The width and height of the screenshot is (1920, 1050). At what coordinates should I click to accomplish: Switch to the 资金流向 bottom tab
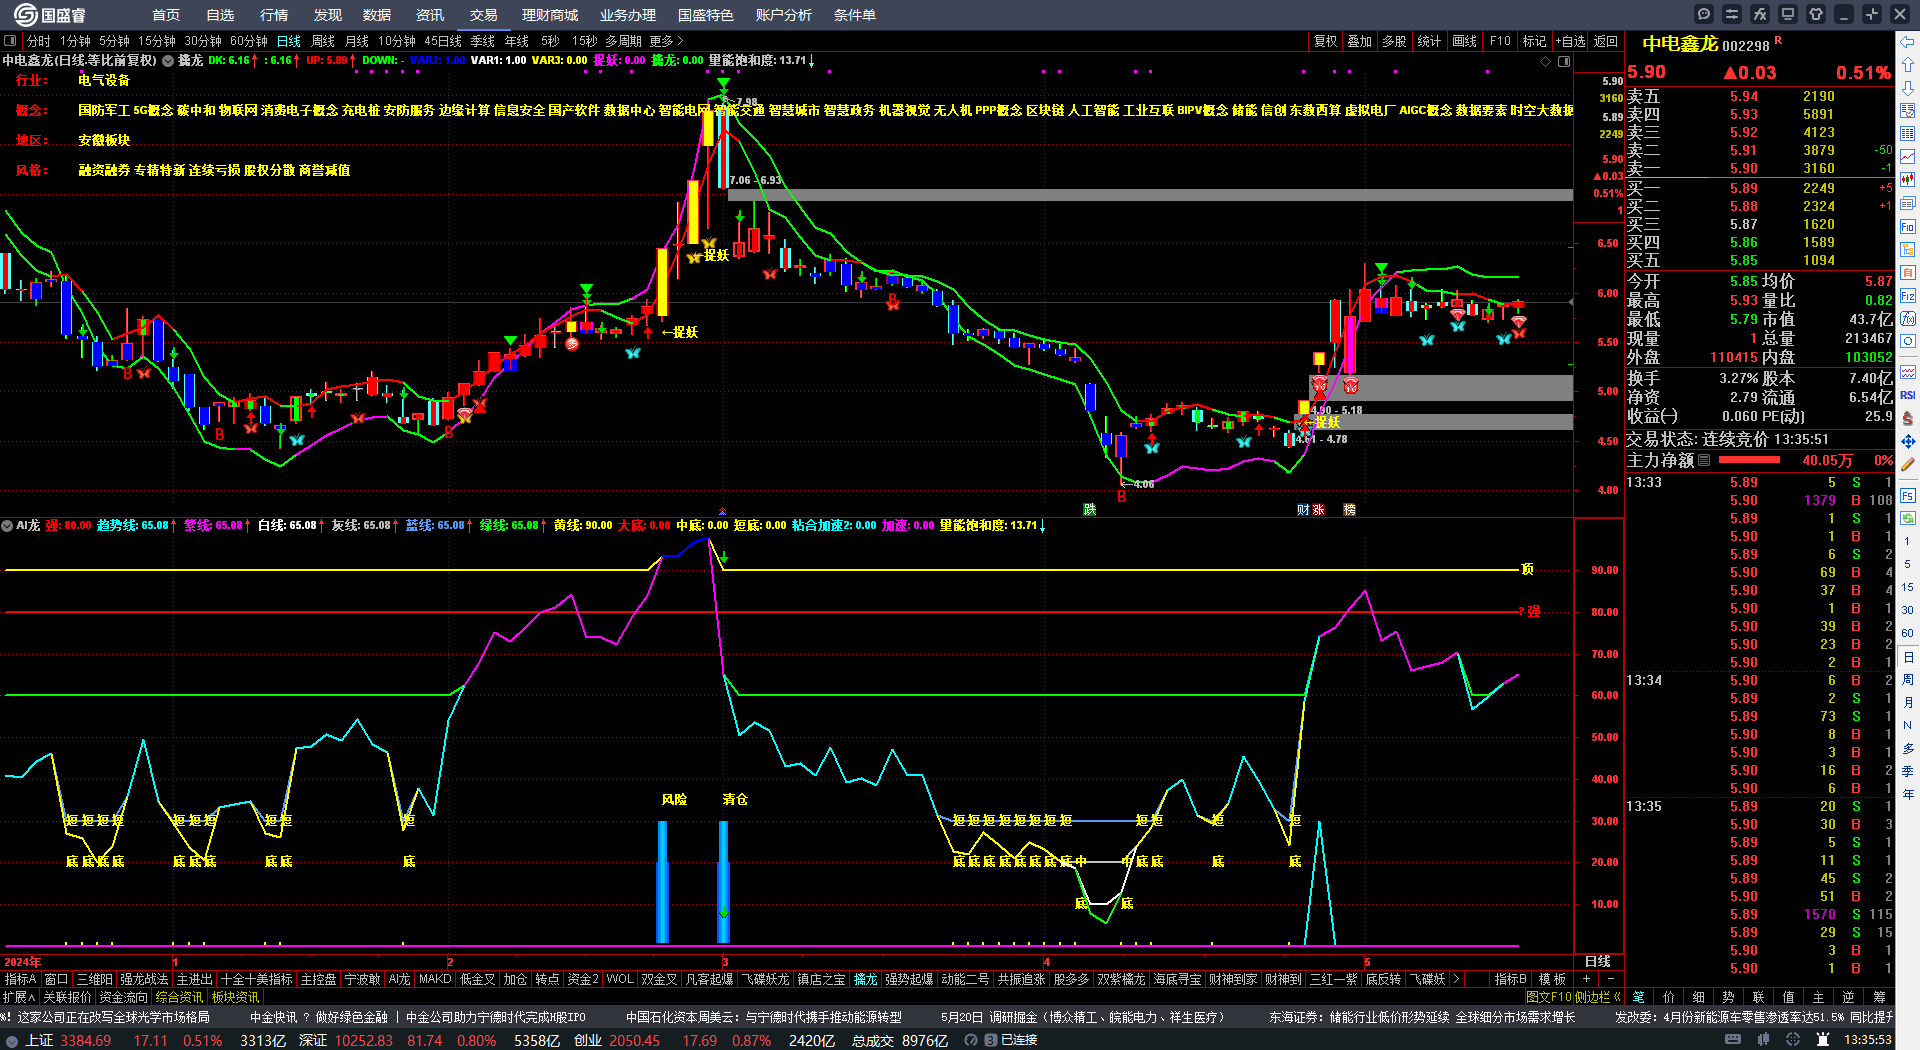pyautogui.click(x=124, y=997)
